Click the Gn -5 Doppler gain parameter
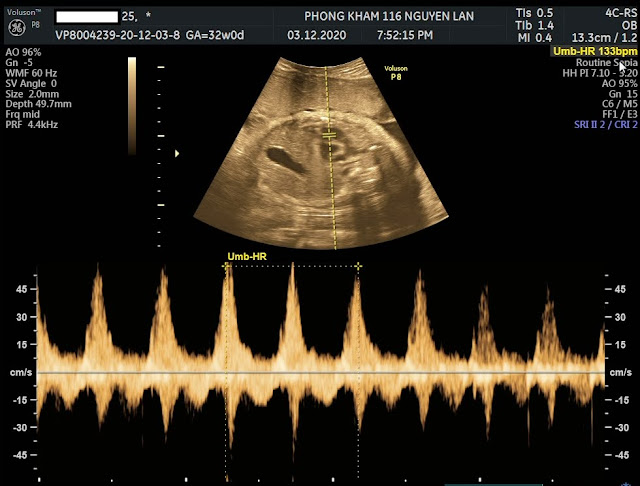640x486 pixels. click(x=19, y=63)
